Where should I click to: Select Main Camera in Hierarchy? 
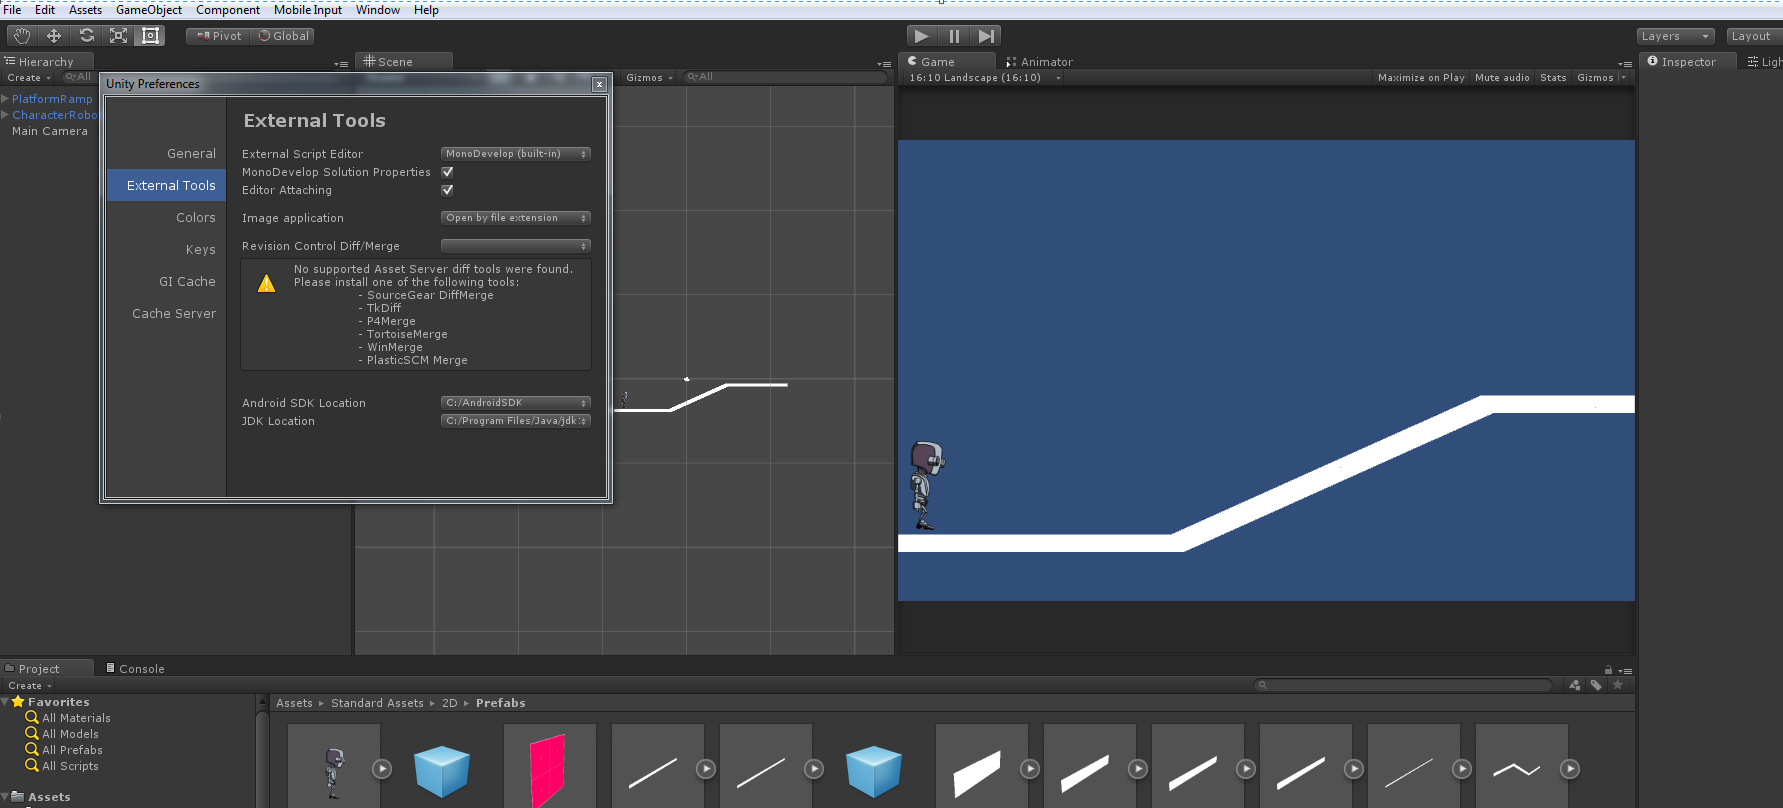pos(49,131)
